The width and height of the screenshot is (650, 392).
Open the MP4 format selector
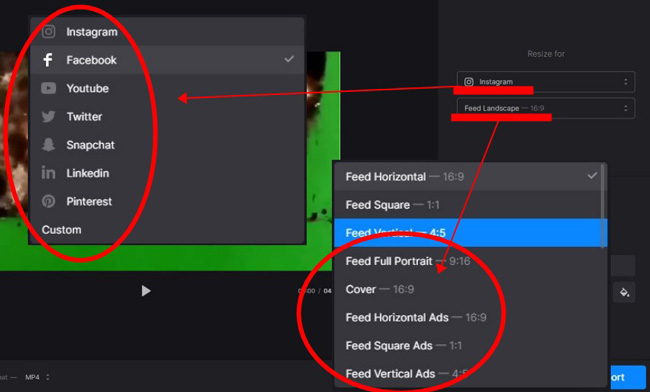(x=37, y=377)
